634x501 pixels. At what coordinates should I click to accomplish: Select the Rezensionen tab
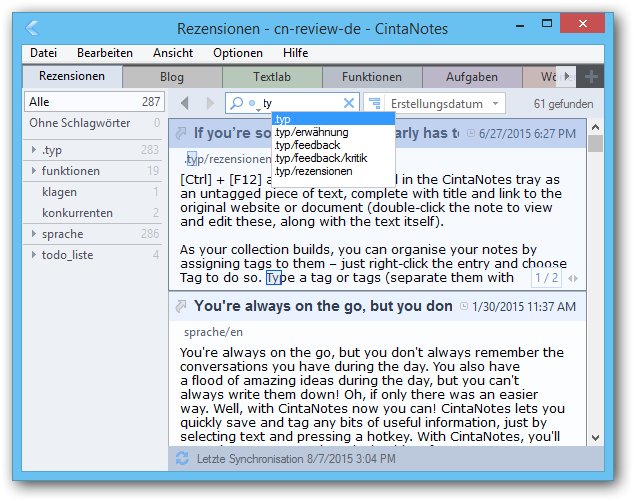pos(72,76)
